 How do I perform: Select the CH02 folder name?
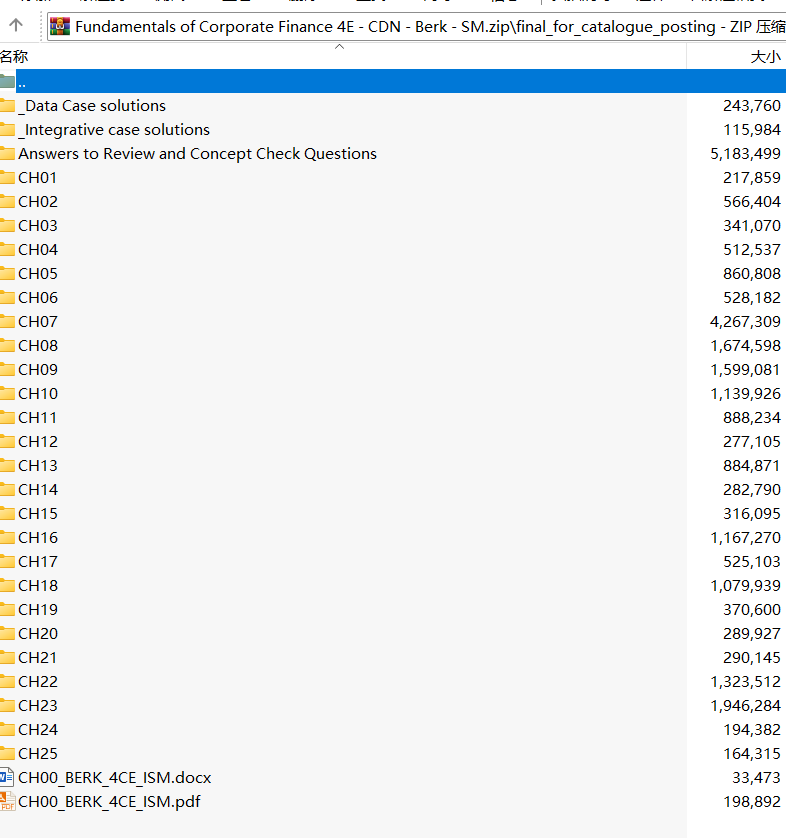38,201
